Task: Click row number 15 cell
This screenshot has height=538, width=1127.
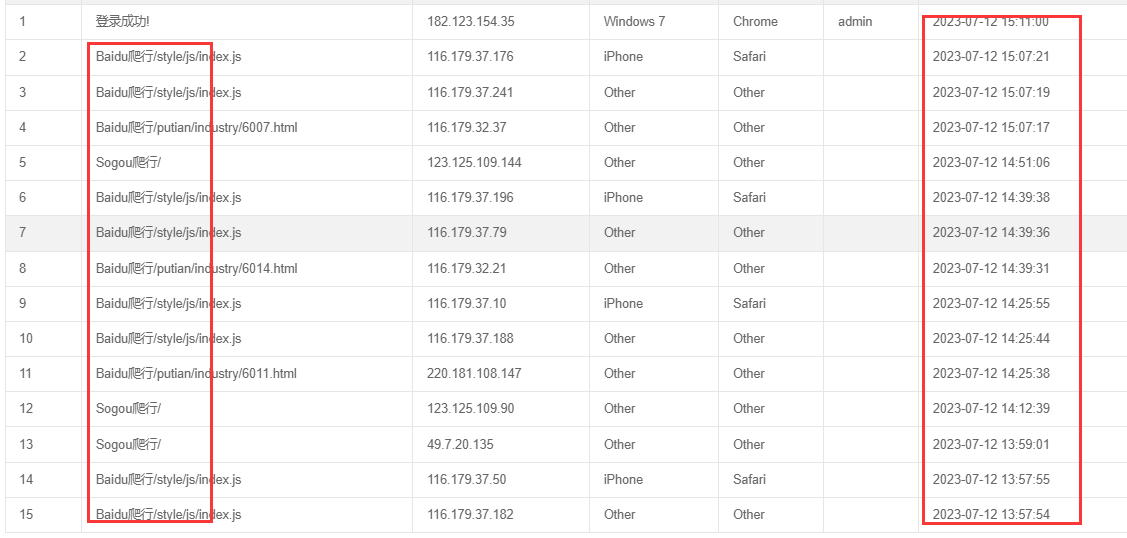Action: pos(26,514)
